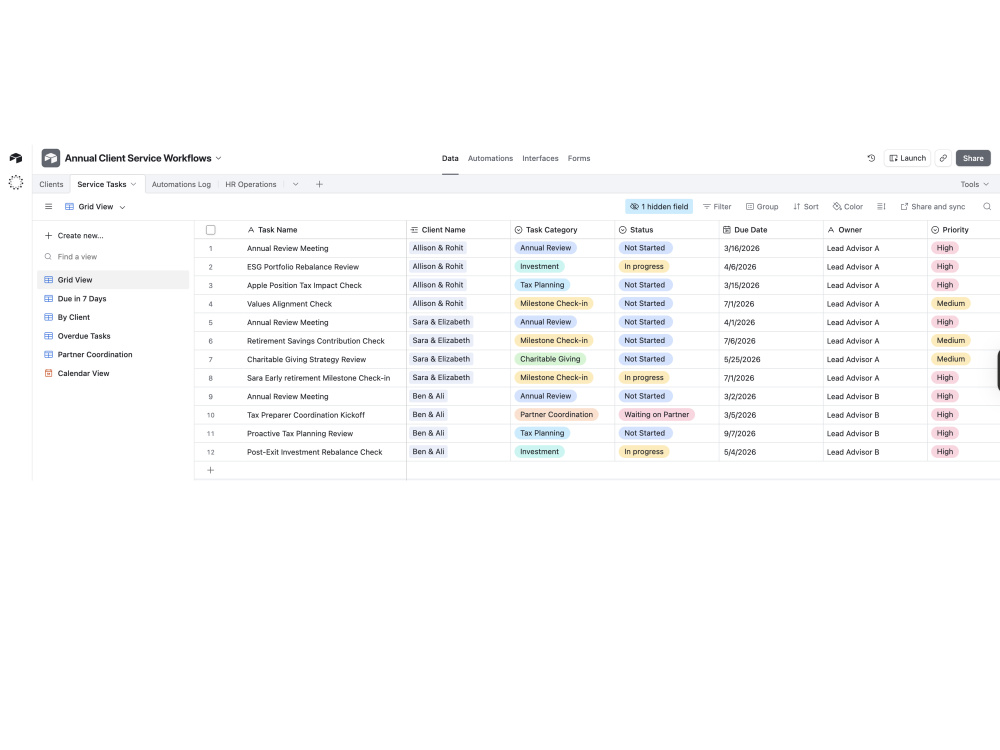Open the Task Category column header
This screenshot has width=1000, height=750.
(x=562, y=230)
